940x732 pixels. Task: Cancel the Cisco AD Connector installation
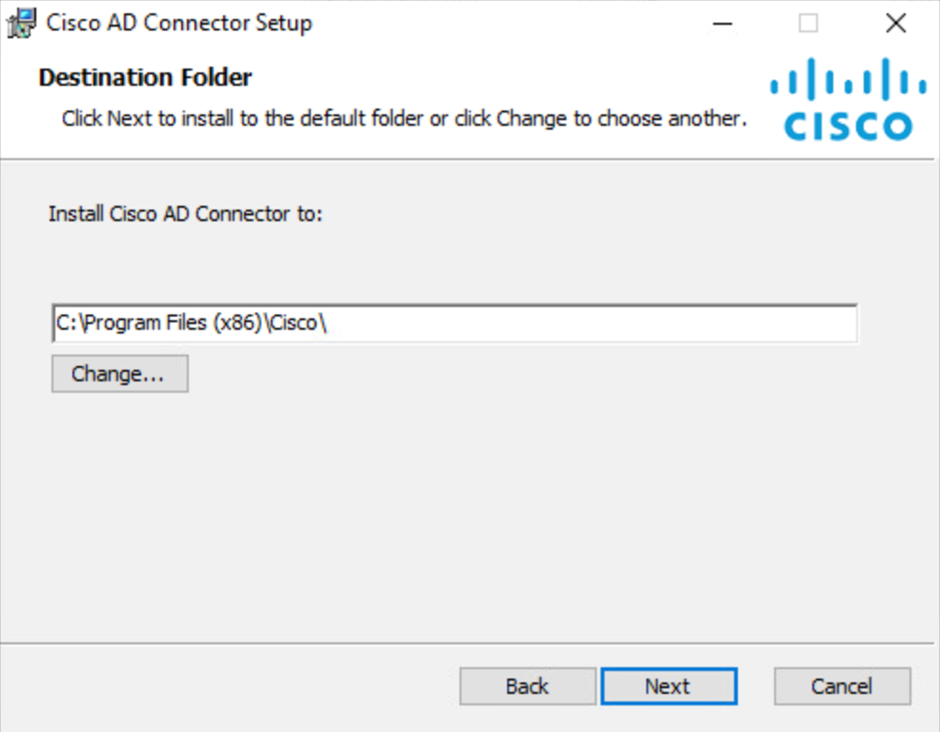(x=842, y=686)
